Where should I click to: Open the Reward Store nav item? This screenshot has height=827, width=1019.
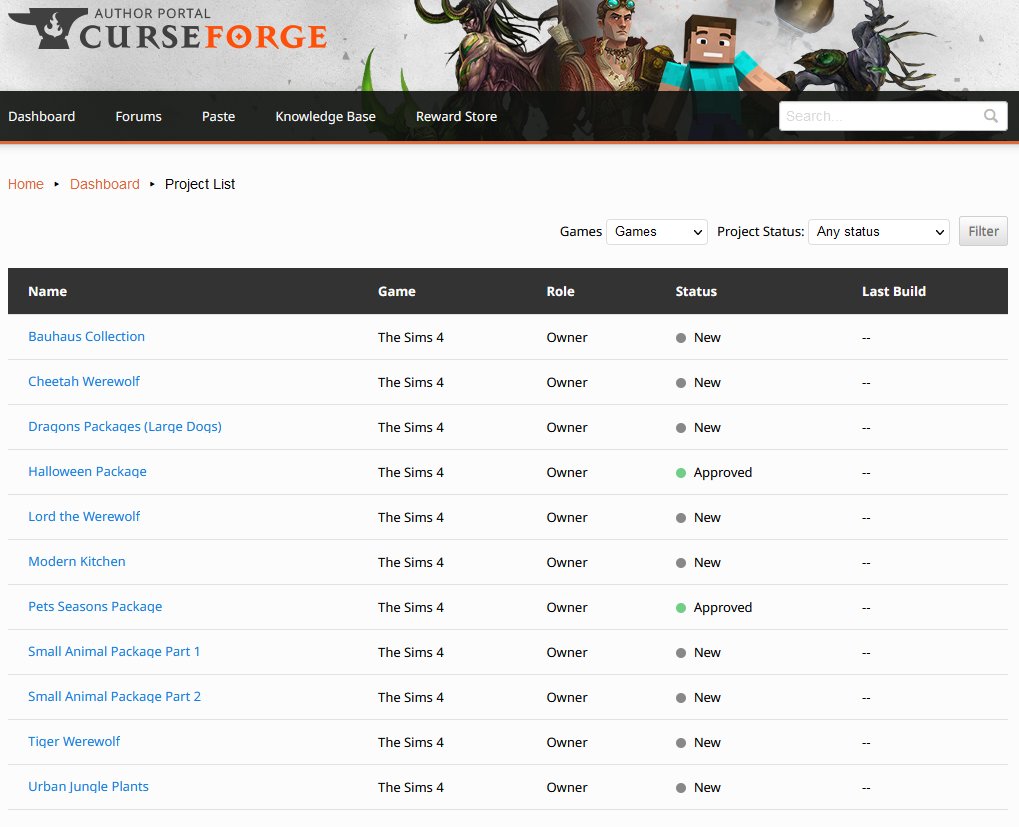[x=456, y=116]
